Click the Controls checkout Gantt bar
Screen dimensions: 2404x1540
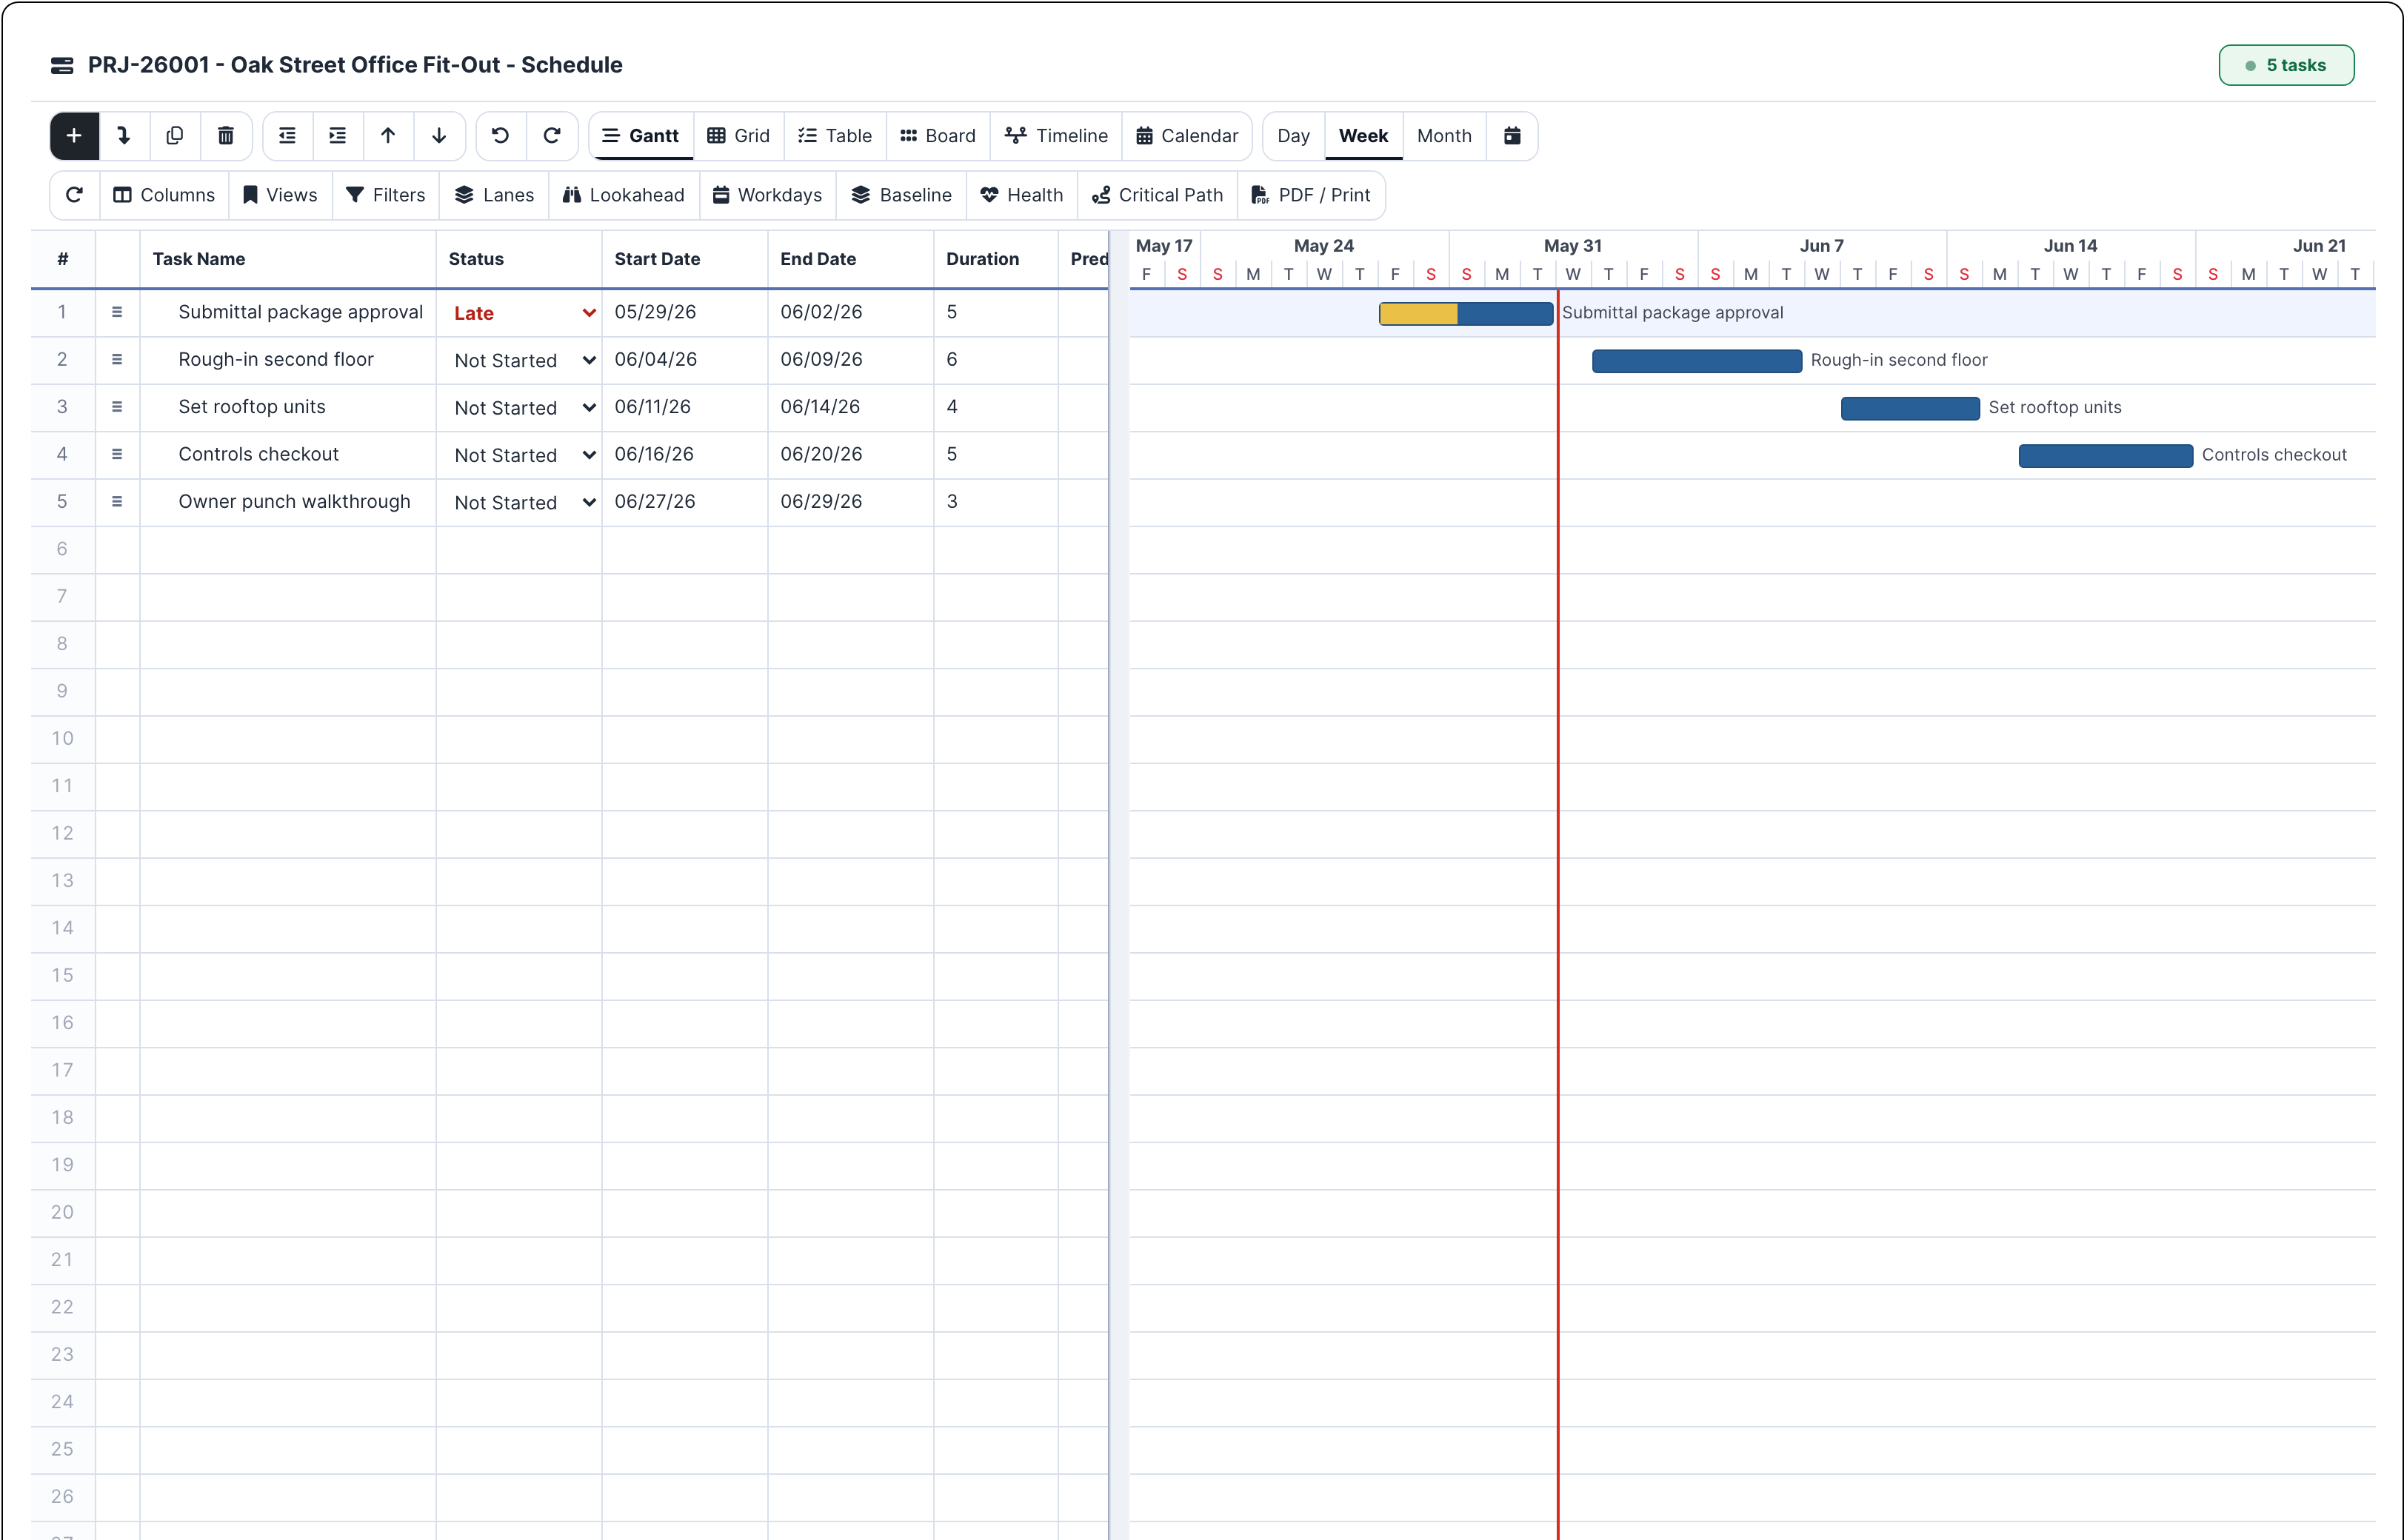[x=2106, y=455]
